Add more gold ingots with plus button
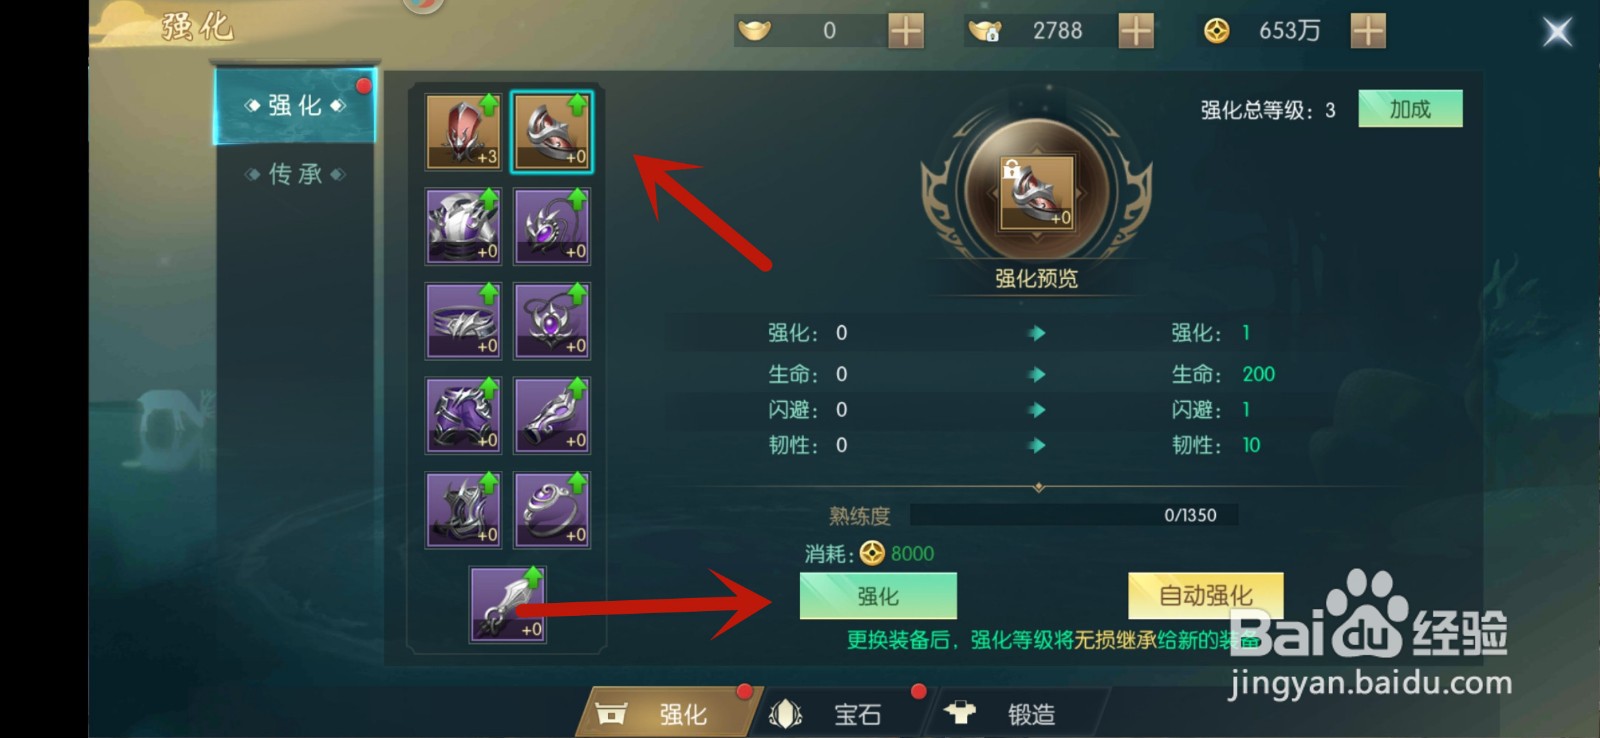This screenshot has height=738, width=1600. (x=906, y=31)
